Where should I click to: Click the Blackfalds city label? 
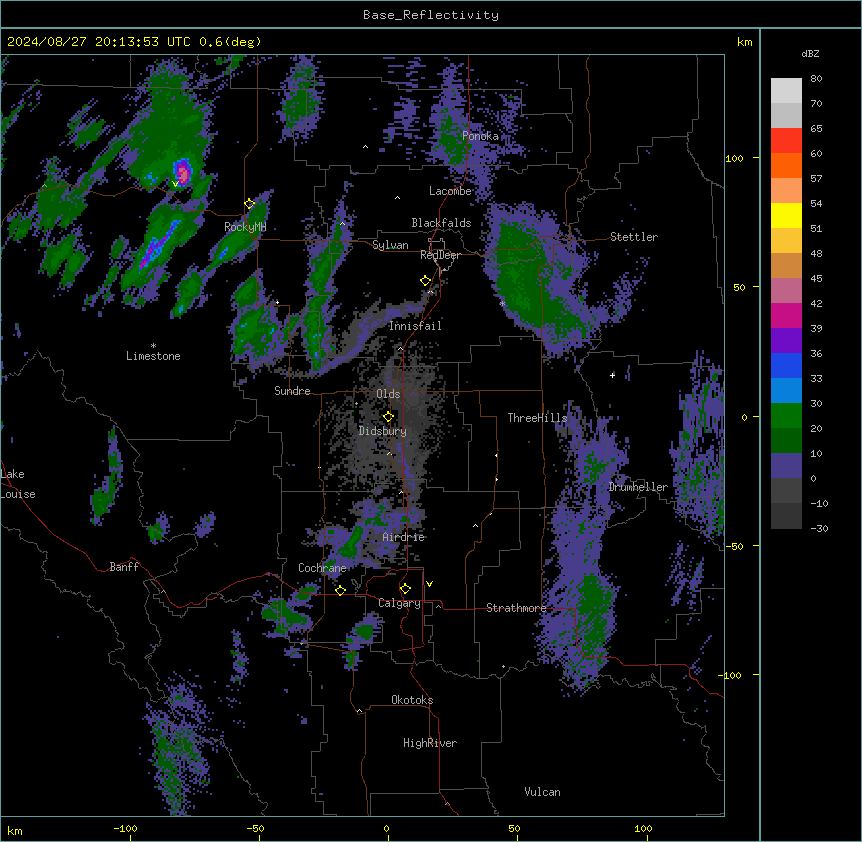click(441, 223)
